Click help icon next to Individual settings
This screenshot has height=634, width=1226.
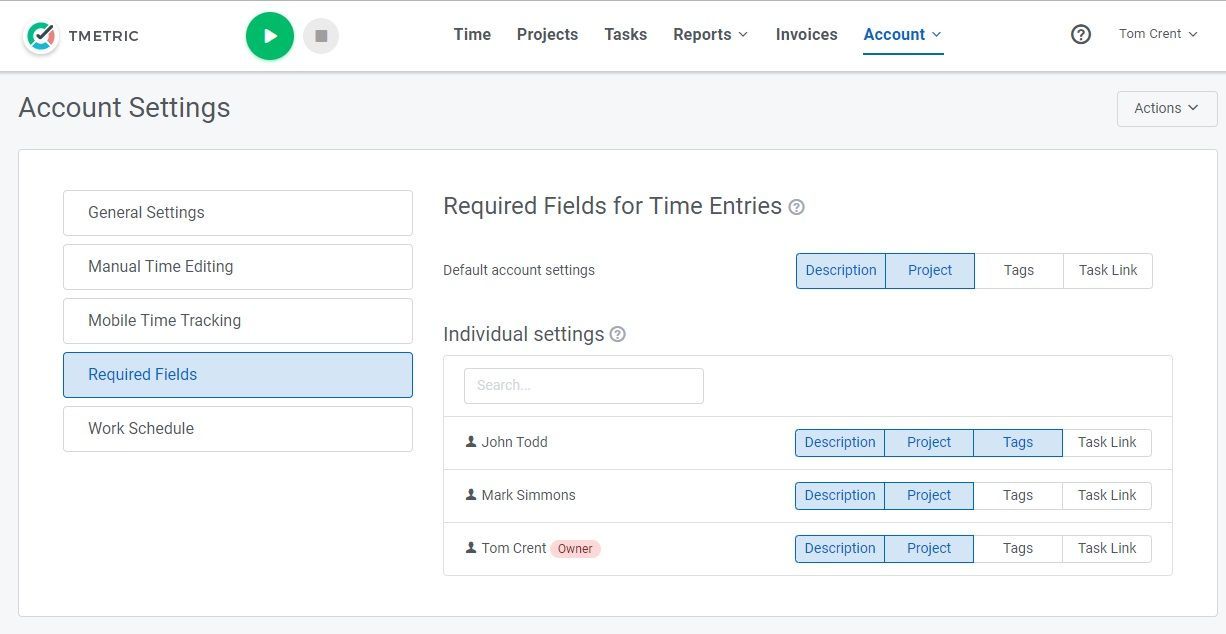point(618,334)
